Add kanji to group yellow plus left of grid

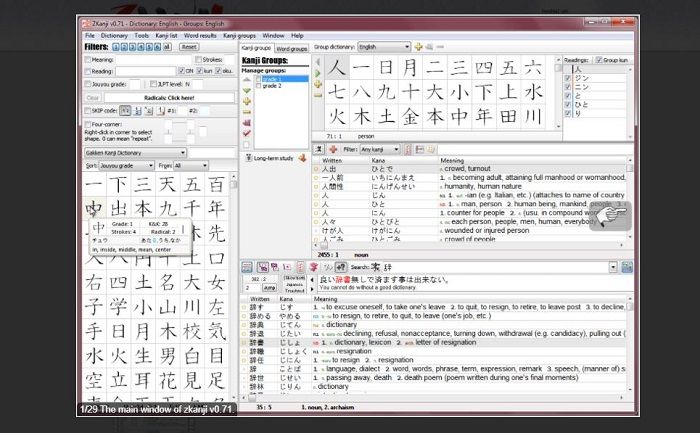pos(317,84)
